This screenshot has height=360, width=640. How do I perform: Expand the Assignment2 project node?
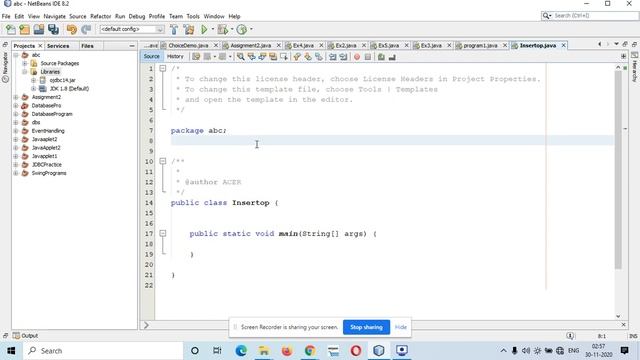16,97
